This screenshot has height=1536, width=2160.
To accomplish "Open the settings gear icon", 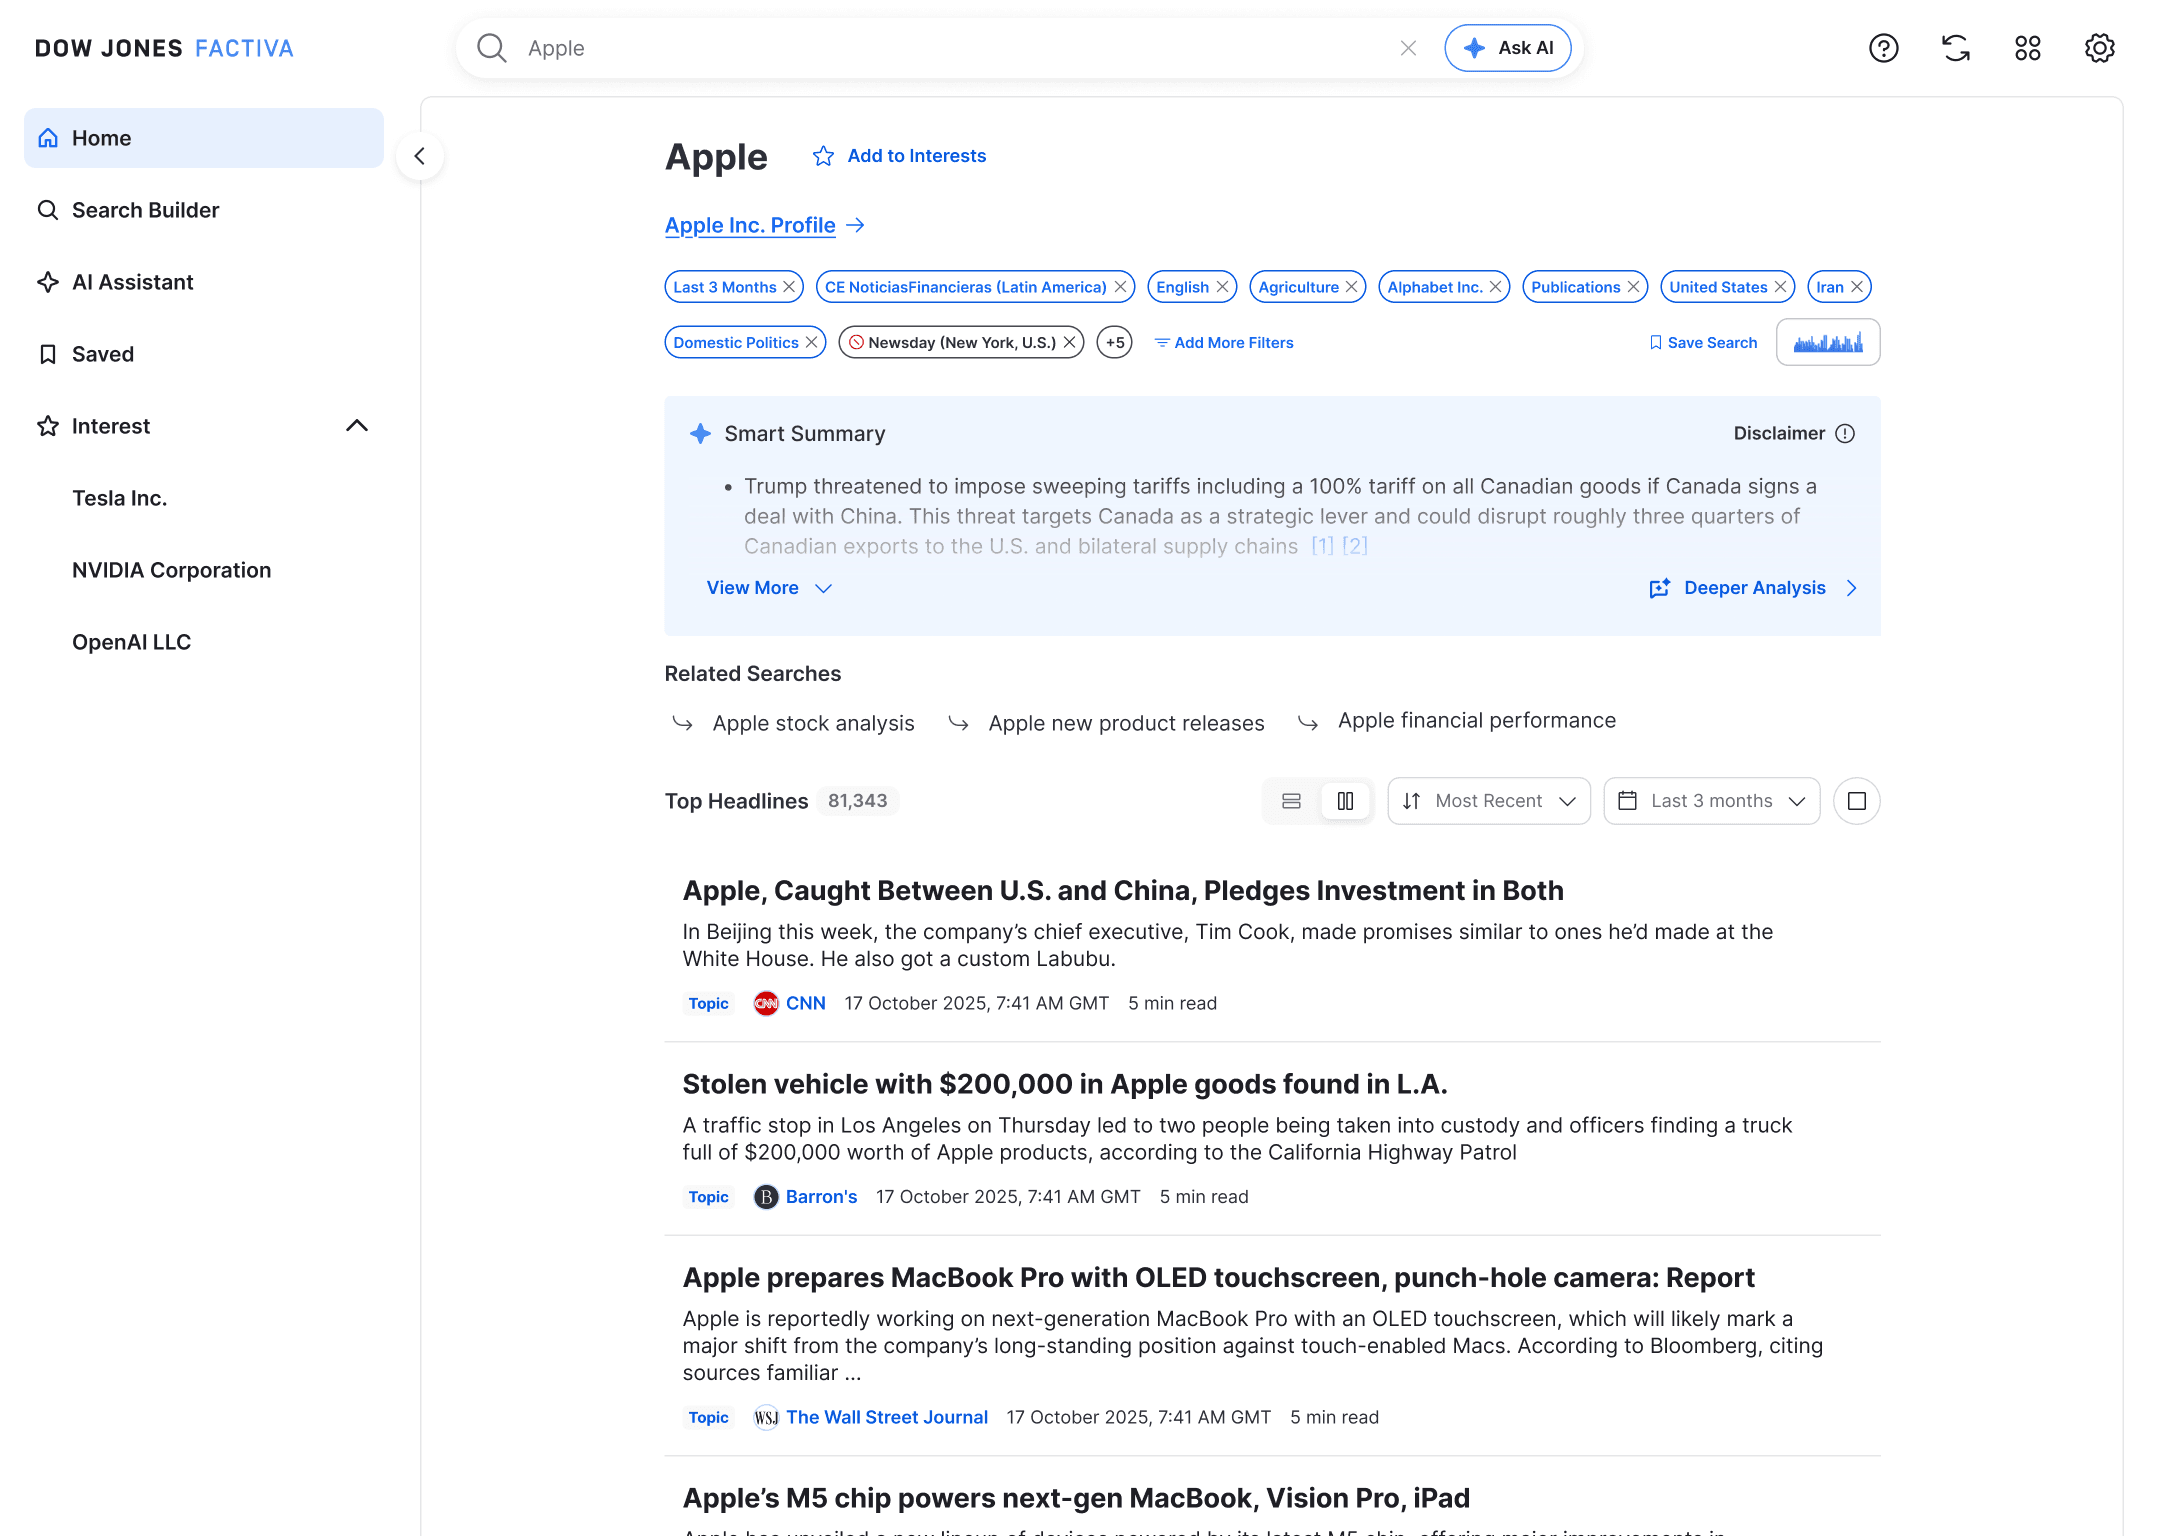I will (x=2099, y=48).
